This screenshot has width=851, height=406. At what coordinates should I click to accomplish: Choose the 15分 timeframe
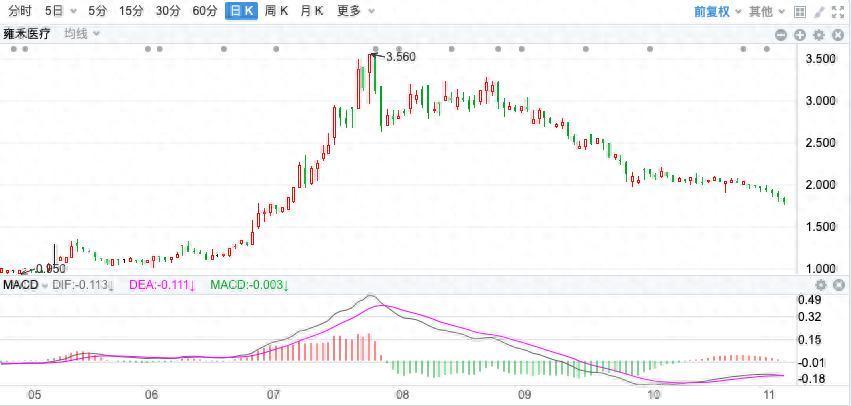(131, 11)
